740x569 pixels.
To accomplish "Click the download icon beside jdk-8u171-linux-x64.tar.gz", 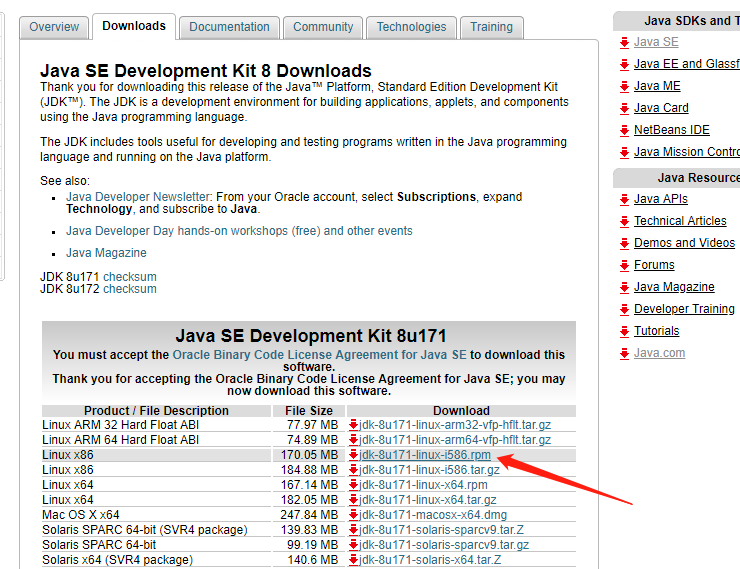I will pyautogui.click(x=353, y=500).
